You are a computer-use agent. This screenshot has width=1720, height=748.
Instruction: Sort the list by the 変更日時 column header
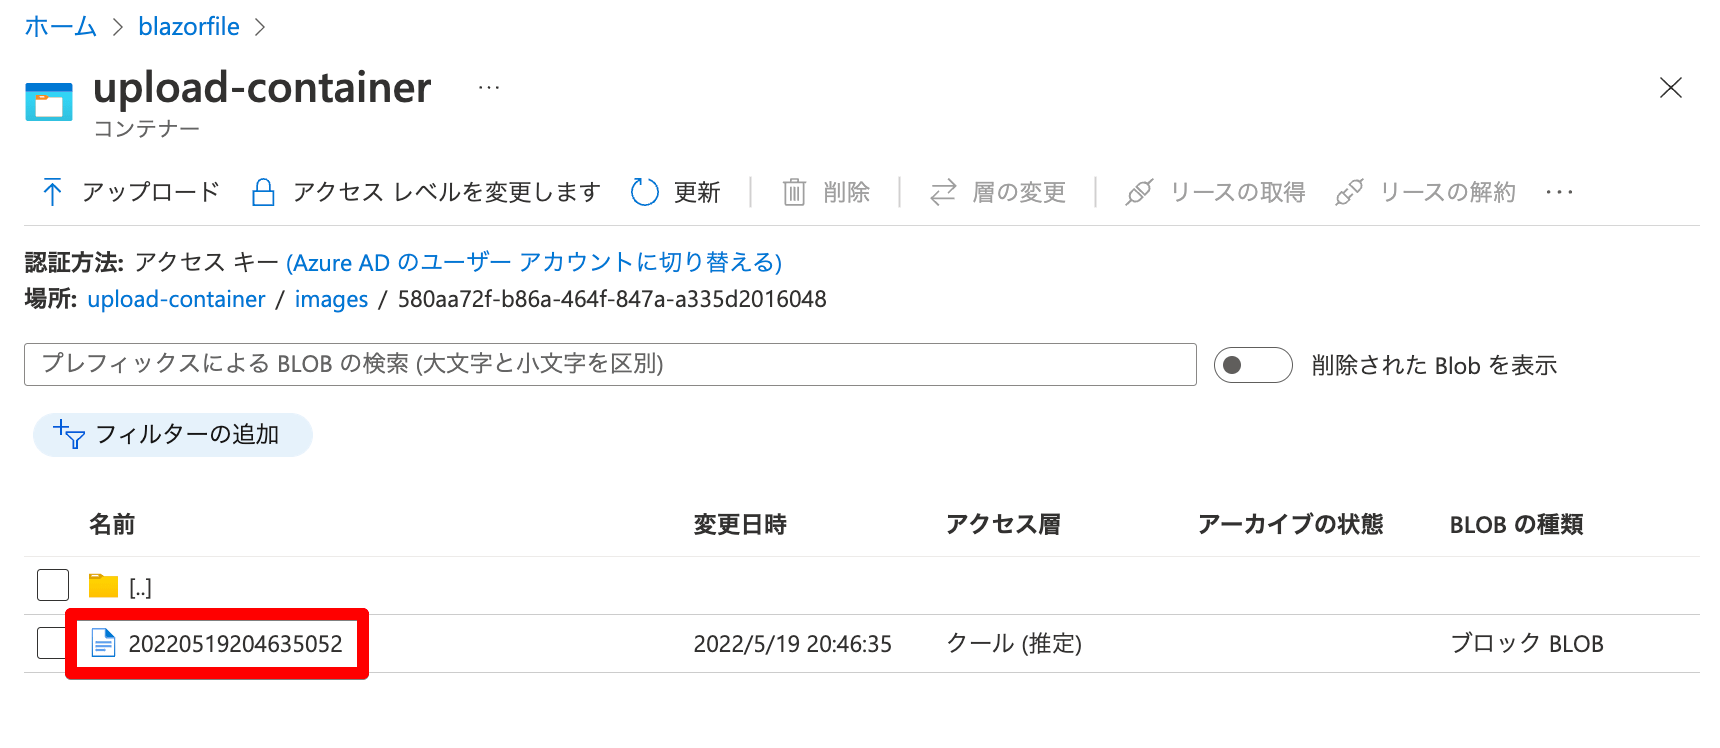tap(740, 524)
